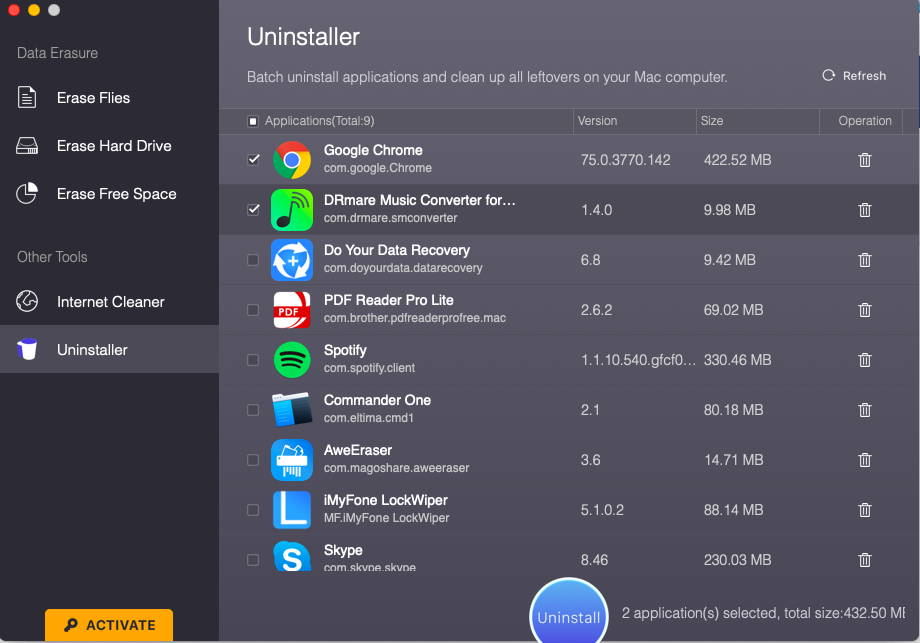Click the Erase Files document icon in sidebar

coord(27,97)
